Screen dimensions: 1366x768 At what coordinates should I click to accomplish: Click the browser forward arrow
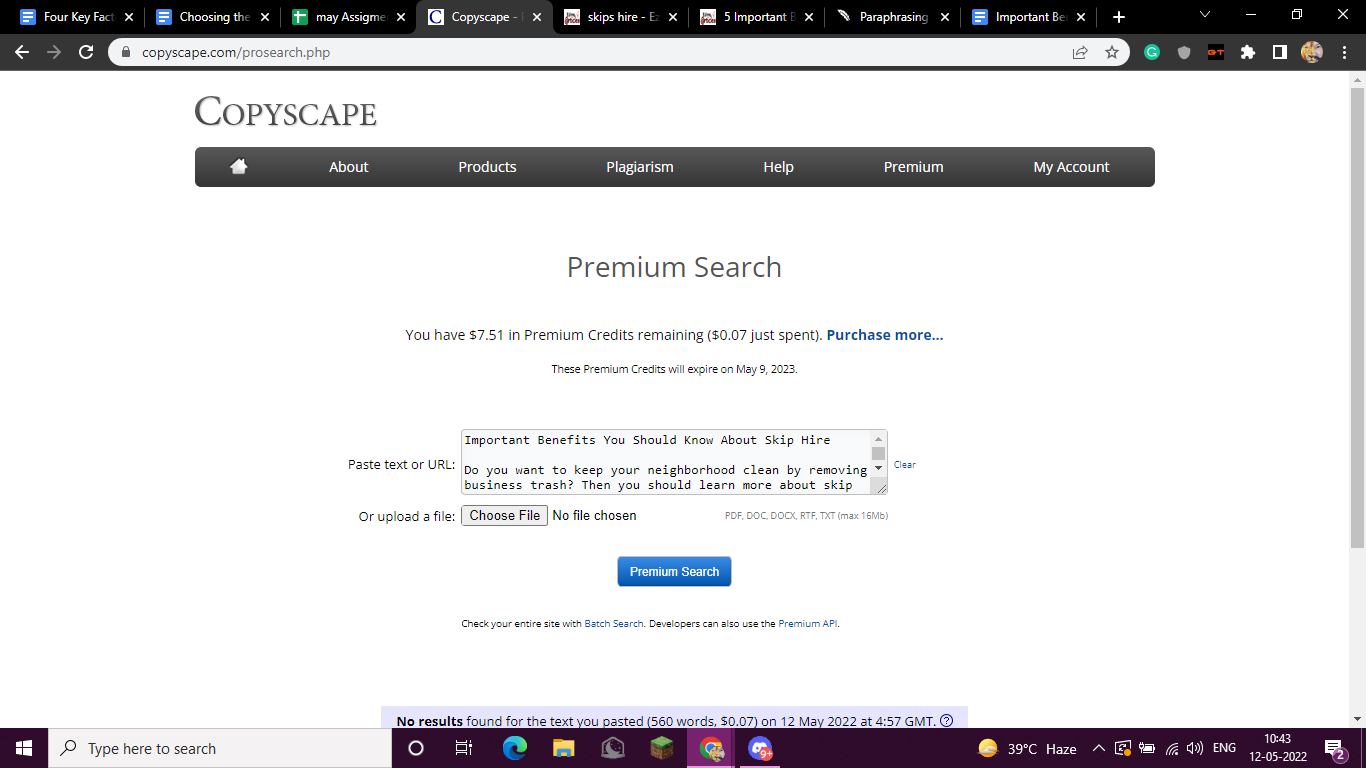pyautogui.click(x=54, y=52)
